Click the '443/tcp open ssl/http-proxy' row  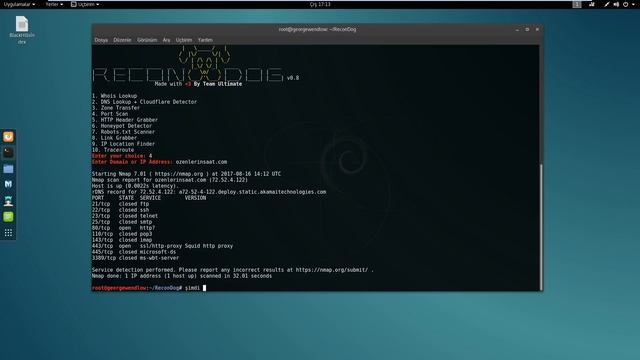162,246
